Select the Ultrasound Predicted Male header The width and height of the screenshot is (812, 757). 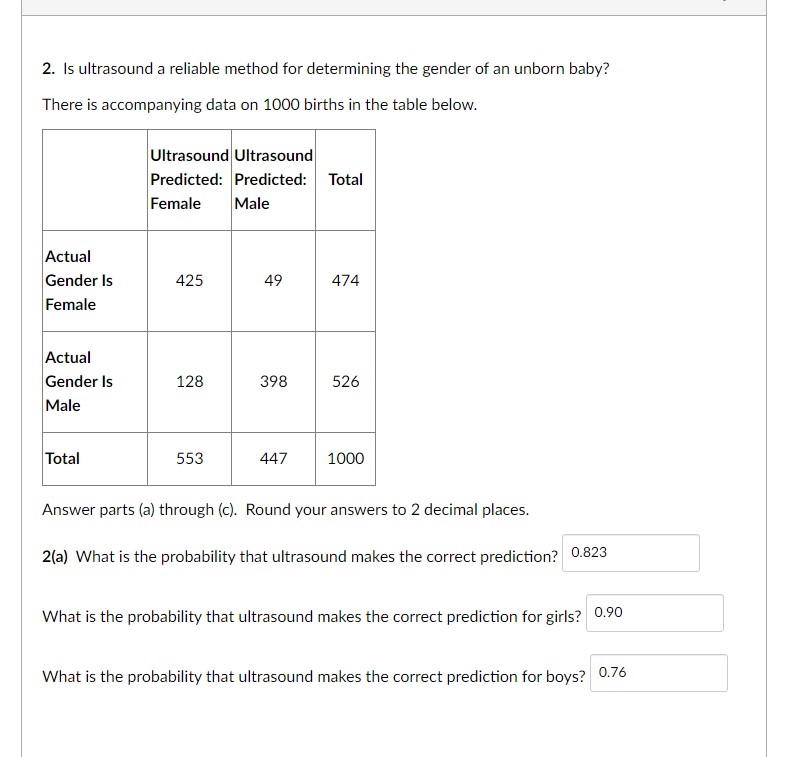point(272,179)
